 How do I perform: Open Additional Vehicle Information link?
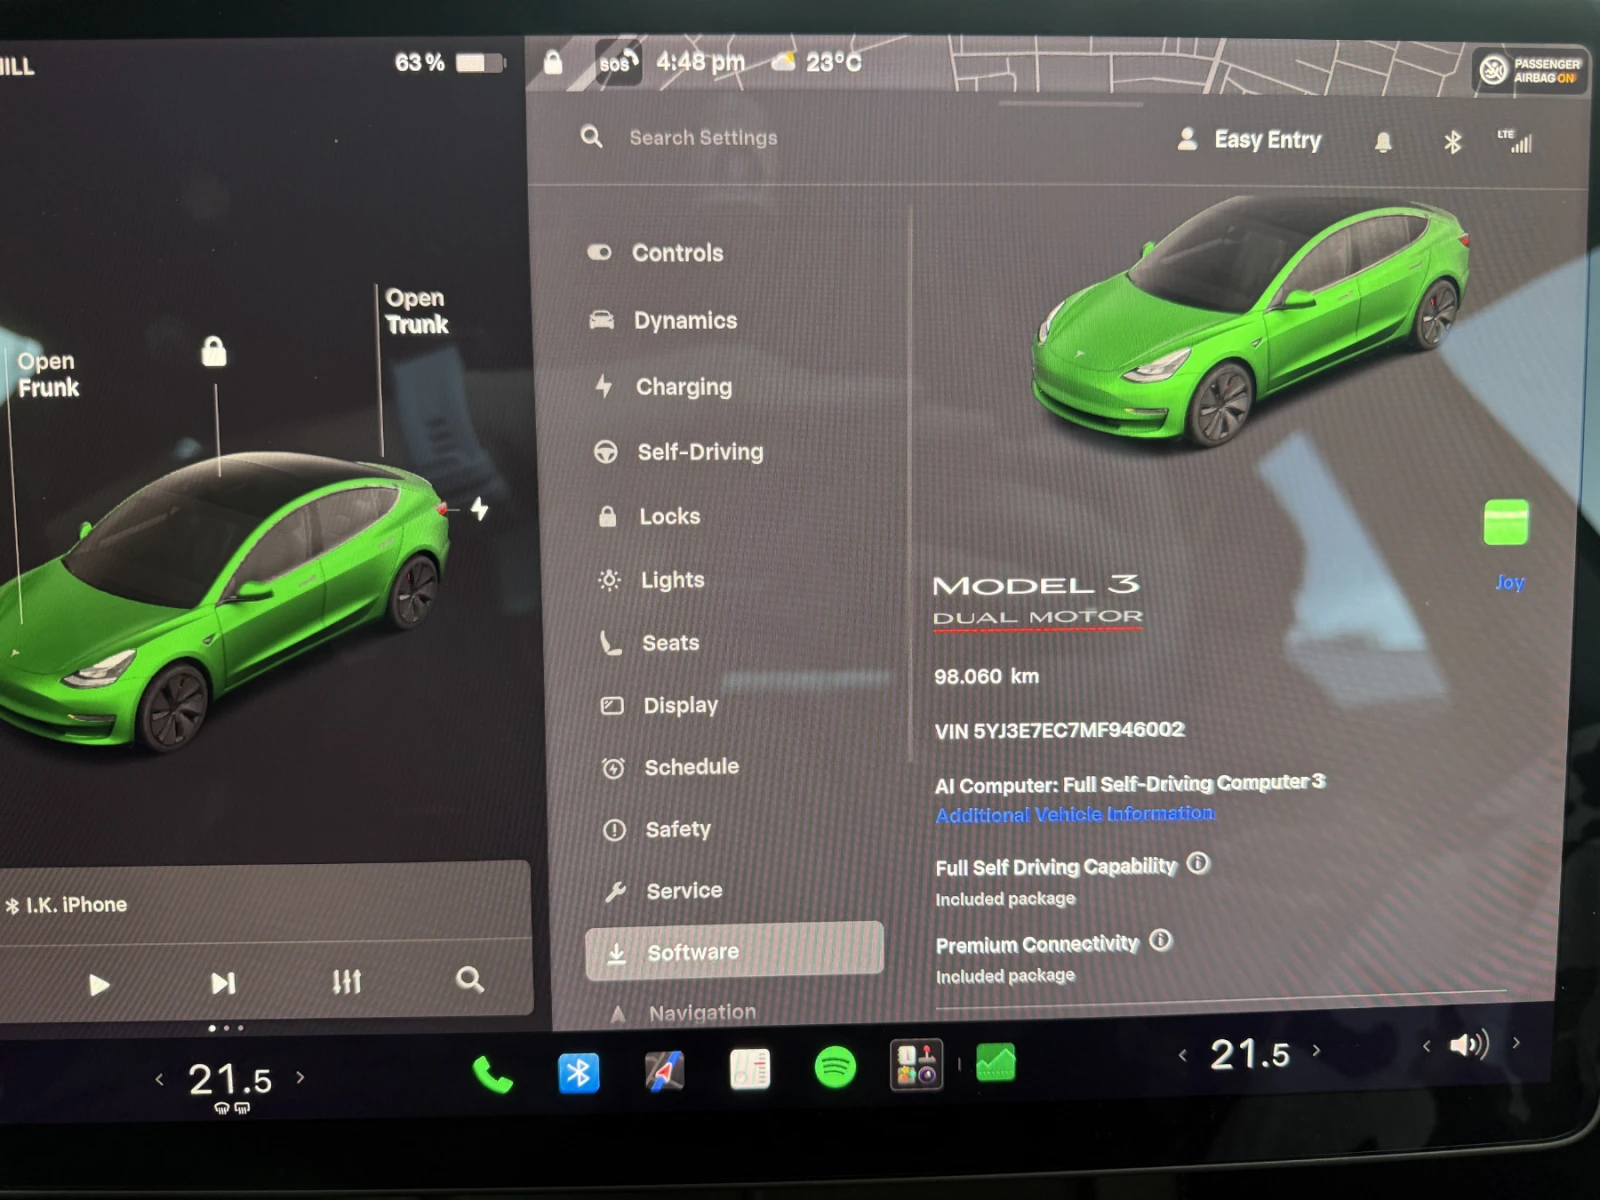coord(1075,814)
